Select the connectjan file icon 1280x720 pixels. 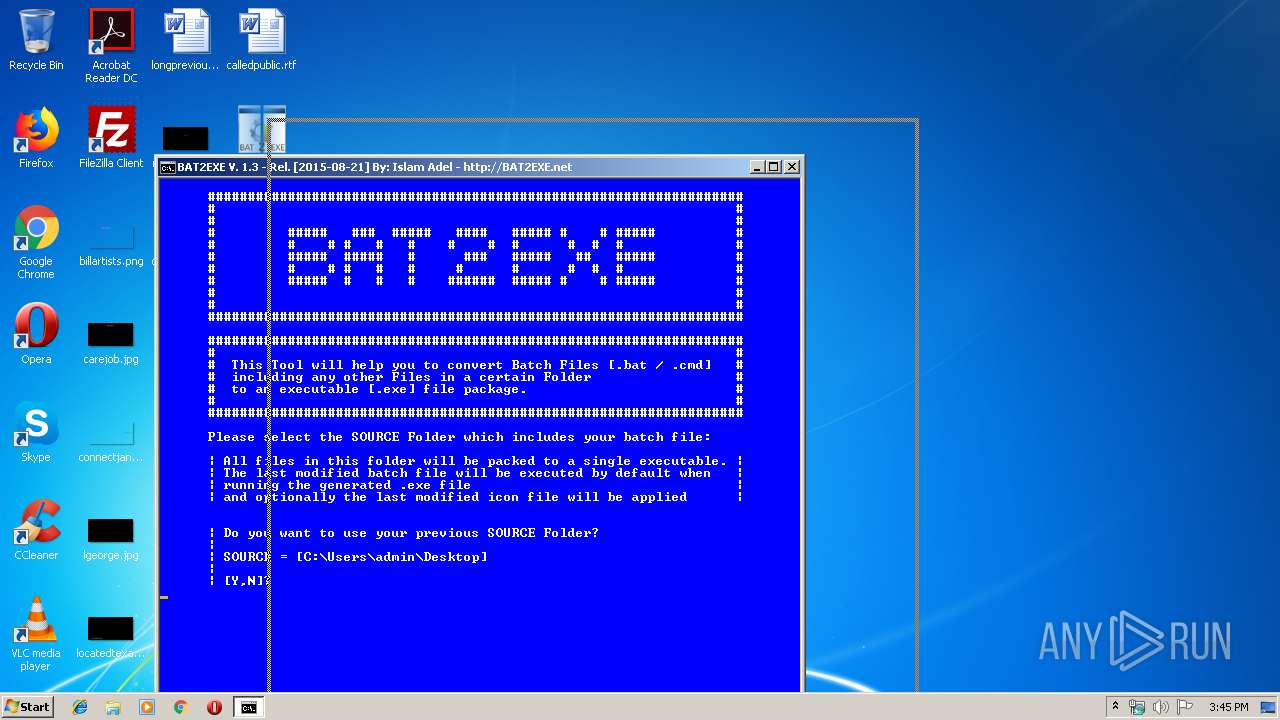pyautogui.click(x=111, y=440)
